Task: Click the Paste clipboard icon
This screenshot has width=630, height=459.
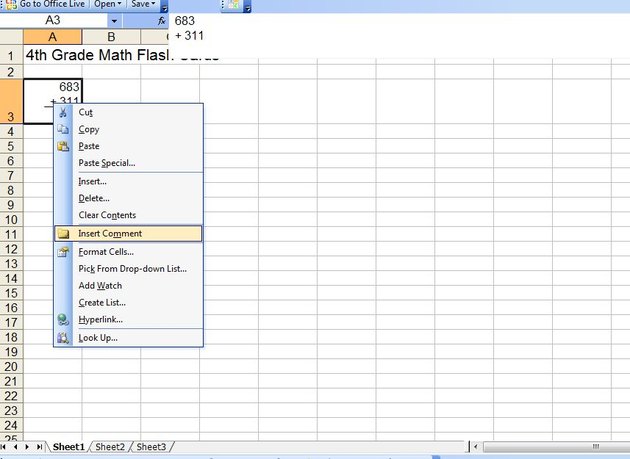Action: [63, 146]
